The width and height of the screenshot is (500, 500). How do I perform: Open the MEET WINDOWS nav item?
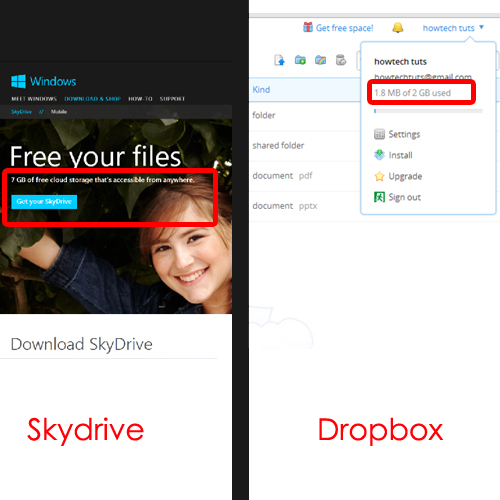(x=34, y=99)
